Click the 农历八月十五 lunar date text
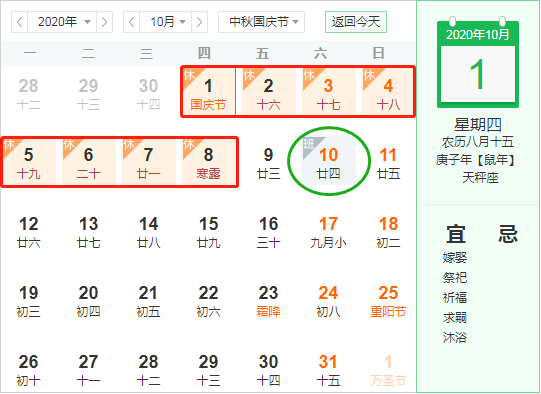The height and width of the screenshot is (394, 541). (x=478, y=142)
